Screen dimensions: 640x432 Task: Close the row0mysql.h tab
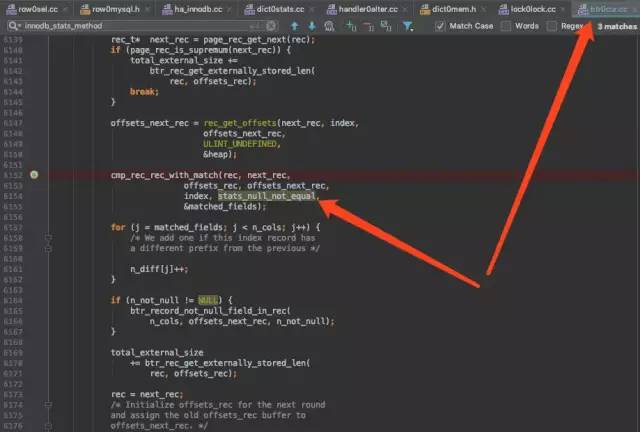(x=147, y=9)
